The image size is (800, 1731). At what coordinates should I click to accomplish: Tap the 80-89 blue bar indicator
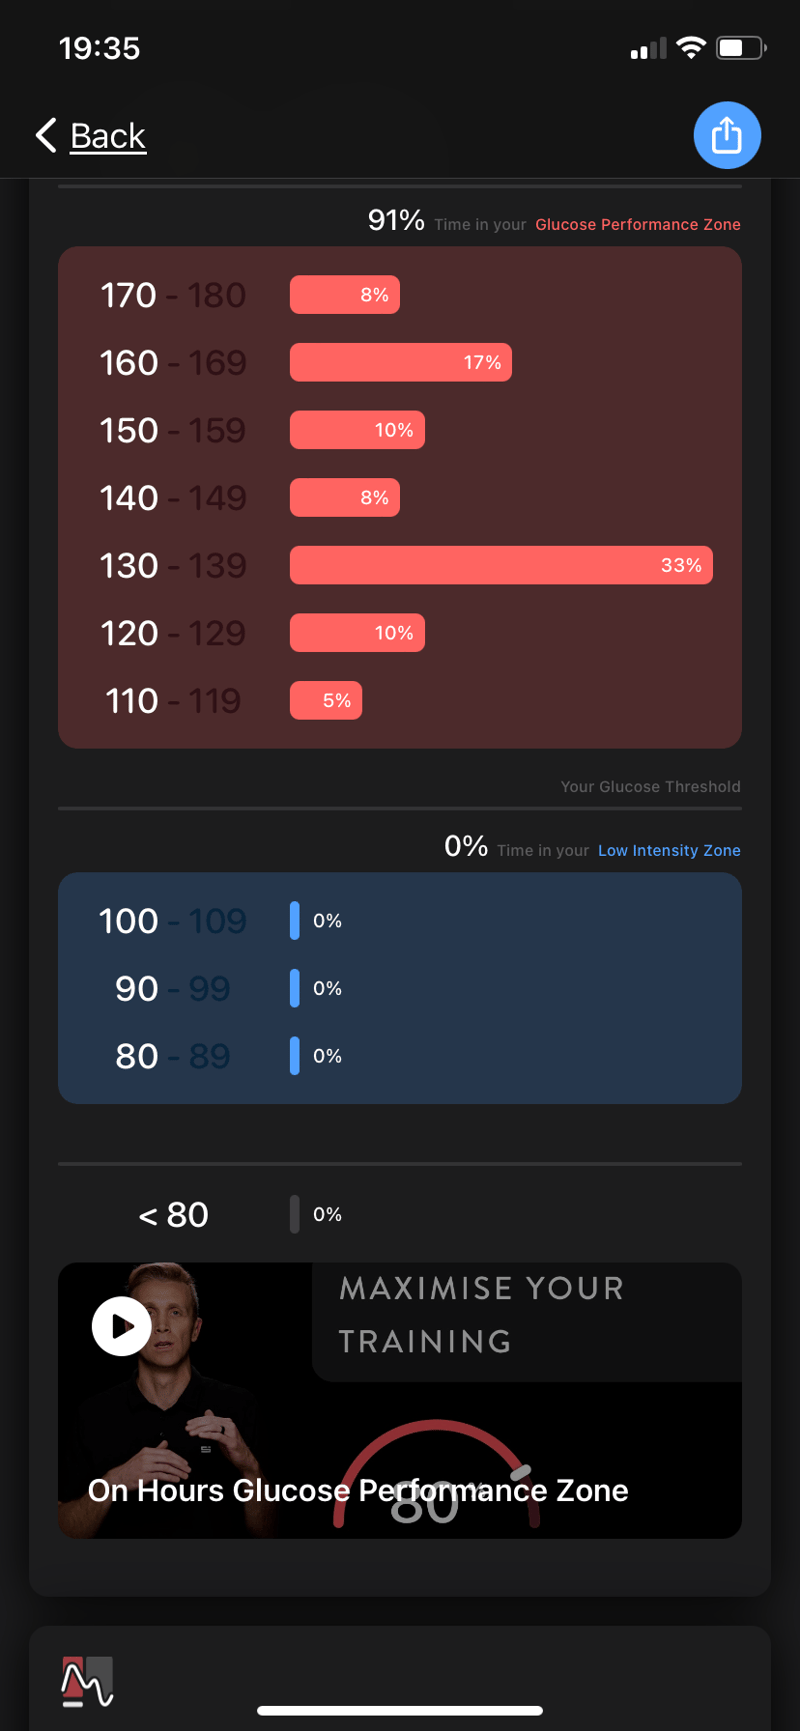[x=294, y=1056]
